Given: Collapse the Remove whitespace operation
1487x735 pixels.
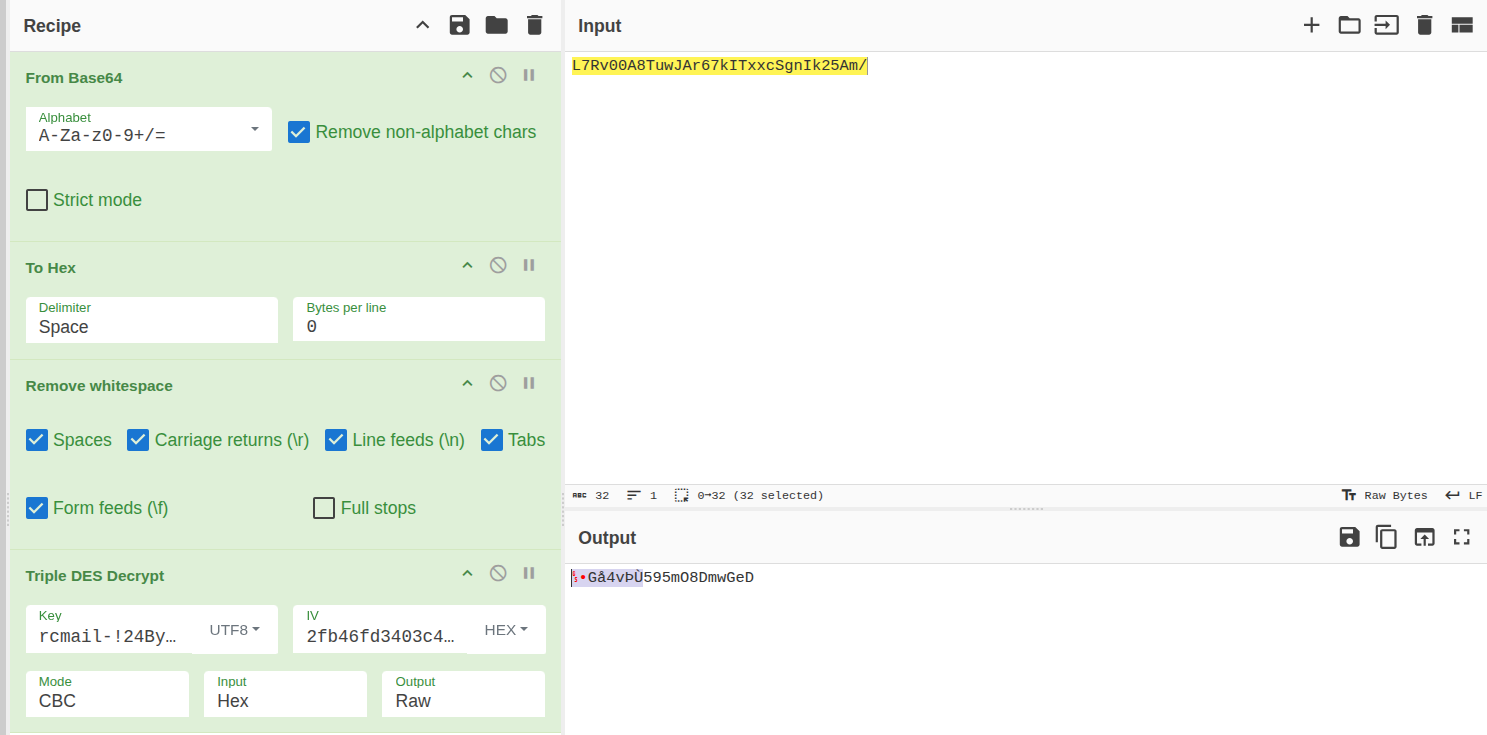Looking at the screenshot, I should [466, 383].
